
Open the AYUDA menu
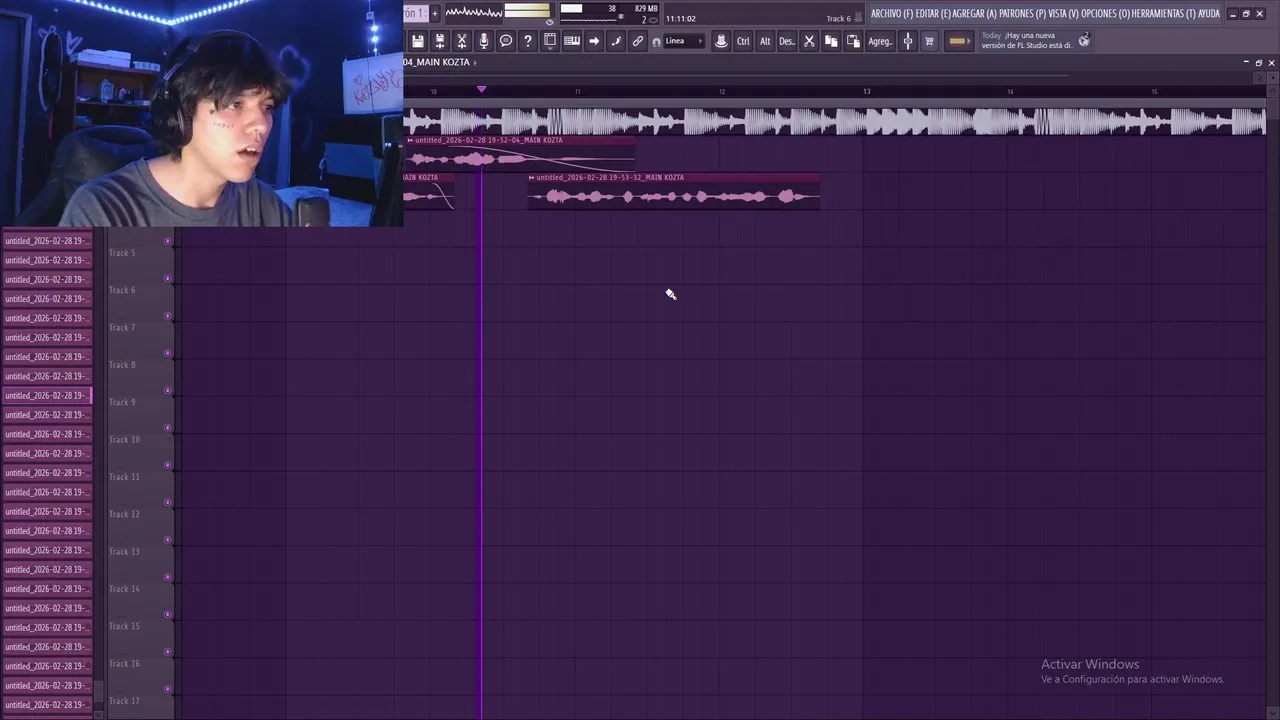point(1209,14)
